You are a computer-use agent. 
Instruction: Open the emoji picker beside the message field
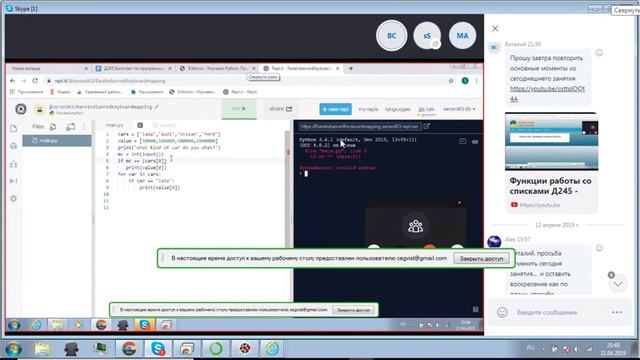[502, 312]
